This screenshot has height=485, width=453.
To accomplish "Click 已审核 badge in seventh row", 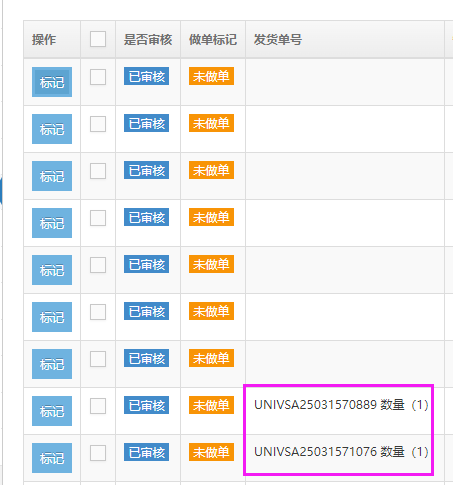I will 146,358.
